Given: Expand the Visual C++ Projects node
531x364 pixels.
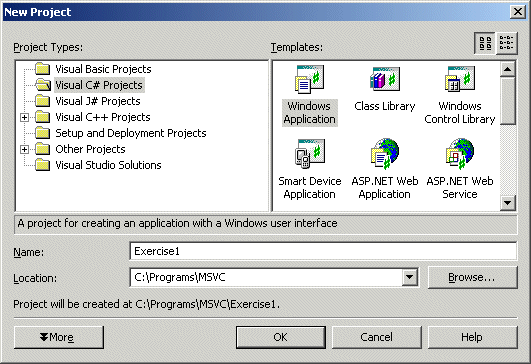Looking at the screenshot, I should point(24,117).
